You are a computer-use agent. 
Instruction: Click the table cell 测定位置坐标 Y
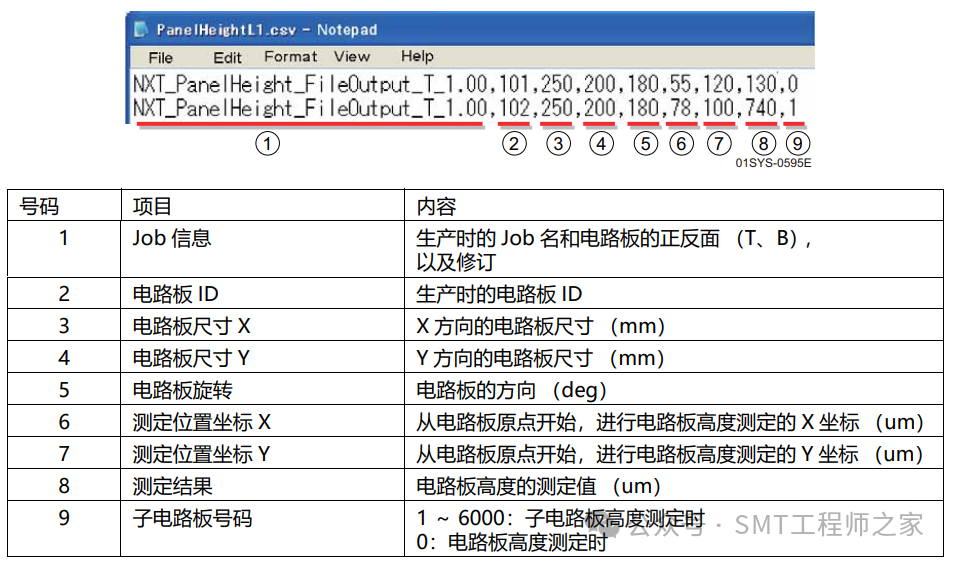pyautogui.click(x=262, y=453)
